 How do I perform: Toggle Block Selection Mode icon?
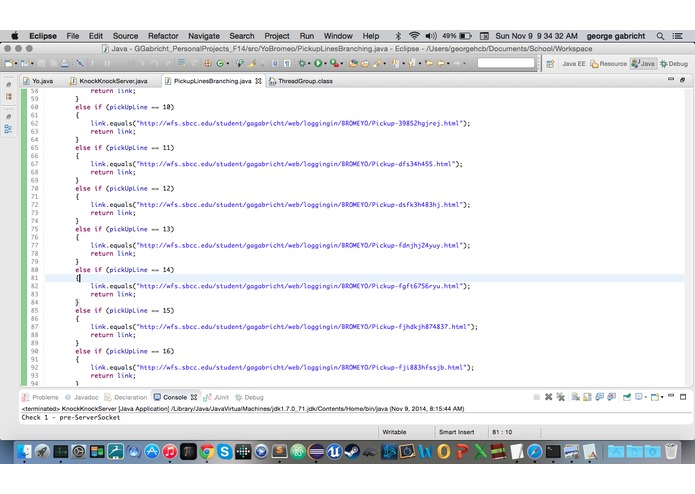click(x=275, y=63)
